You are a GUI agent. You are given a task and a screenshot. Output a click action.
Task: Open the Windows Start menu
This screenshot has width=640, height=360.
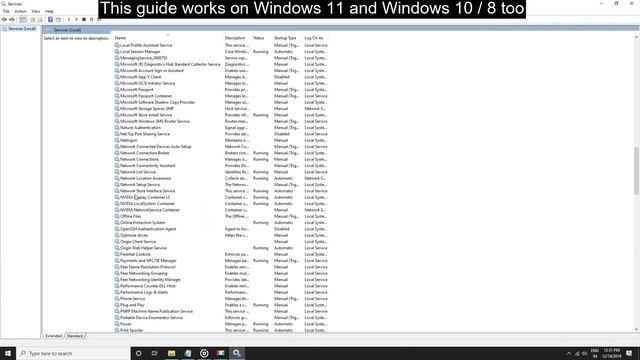[x=8, y=353]
